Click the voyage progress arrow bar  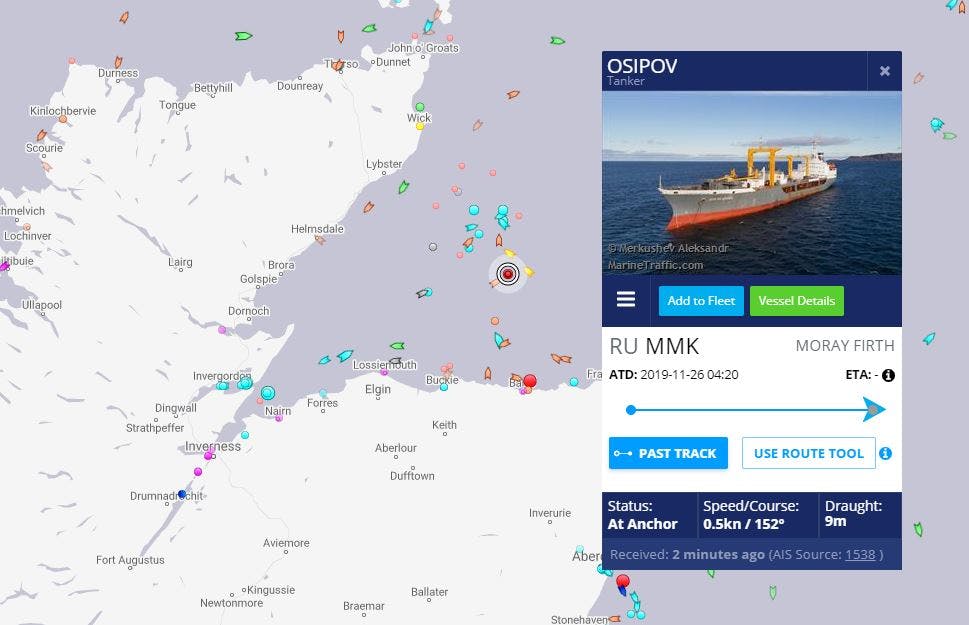coord(756,409)
